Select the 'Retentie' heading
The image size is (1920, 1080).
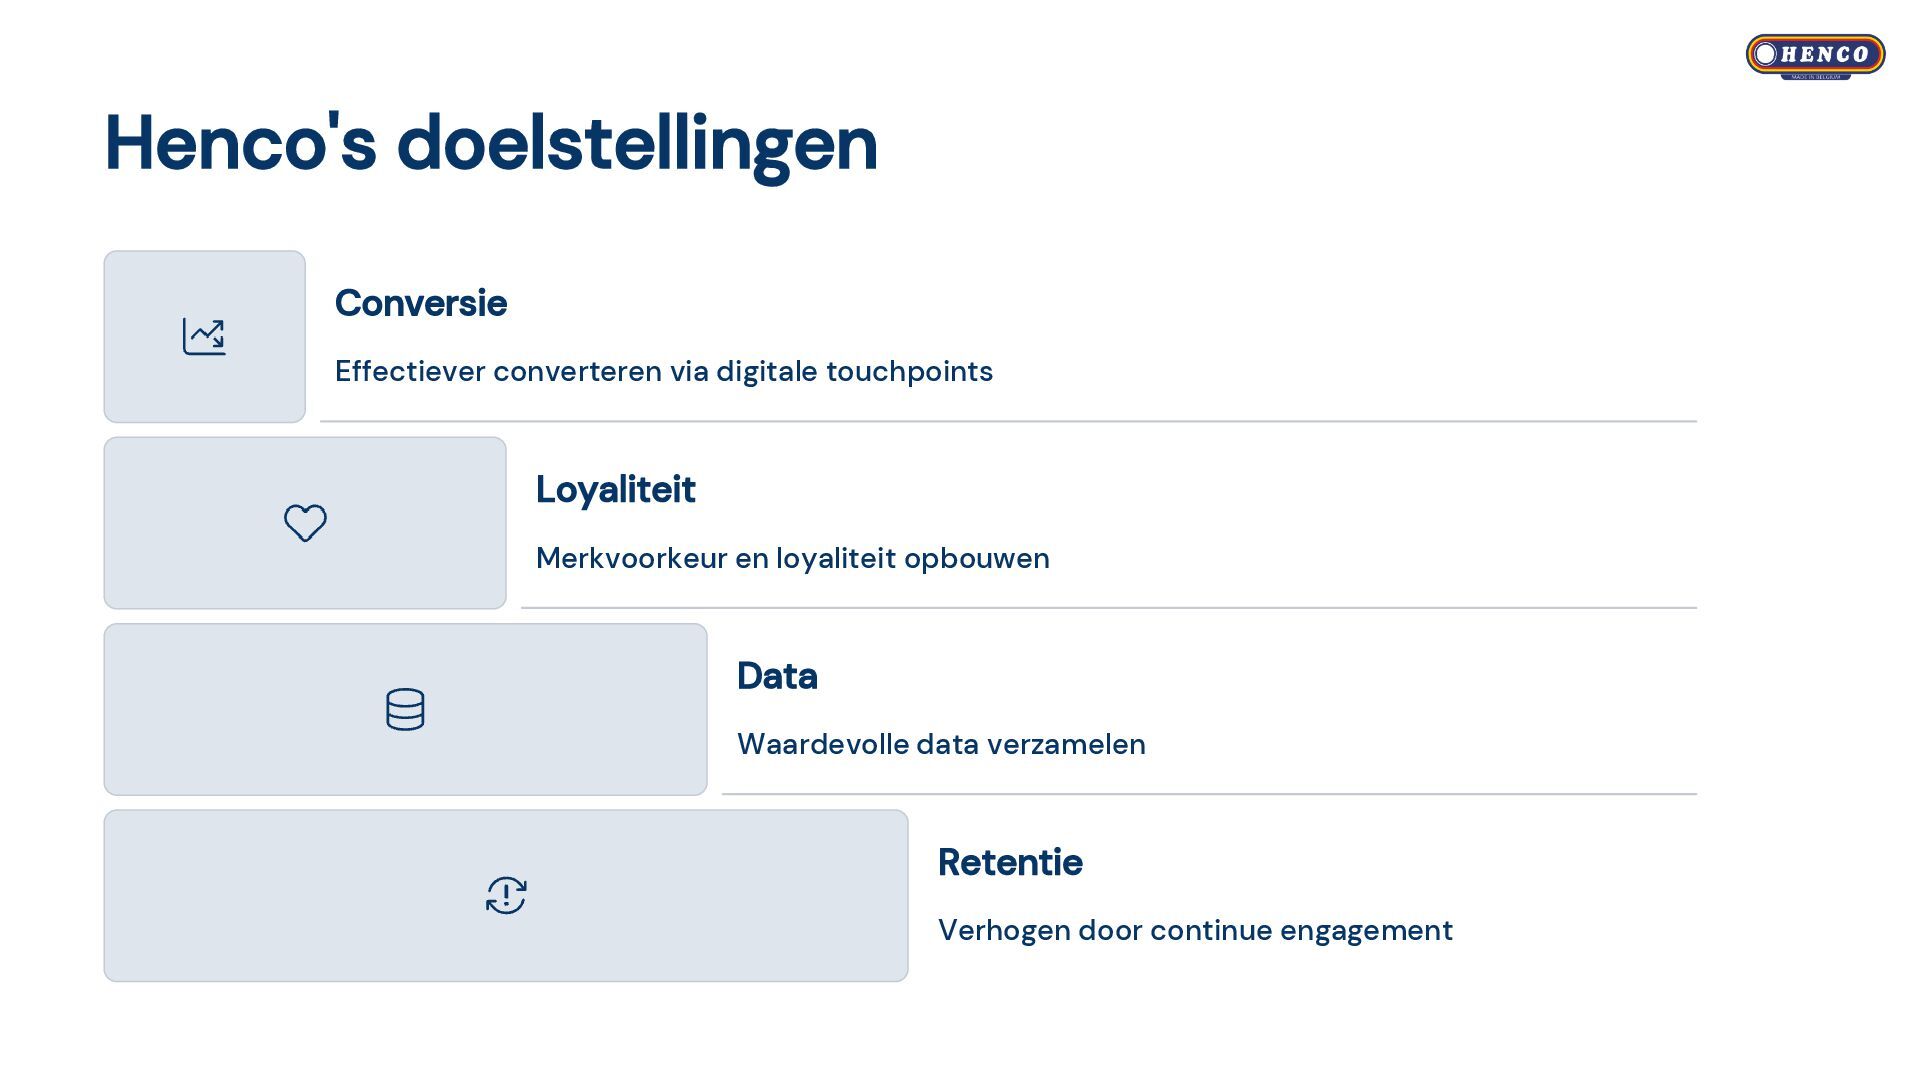point(1010,863)
